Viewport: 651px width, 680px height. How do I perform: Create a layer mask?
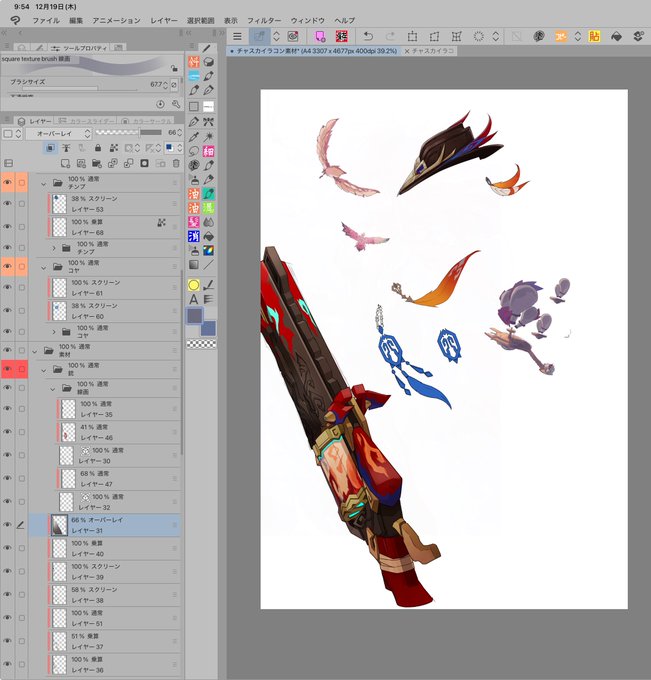pyautogui.click(x=144, y=163)
